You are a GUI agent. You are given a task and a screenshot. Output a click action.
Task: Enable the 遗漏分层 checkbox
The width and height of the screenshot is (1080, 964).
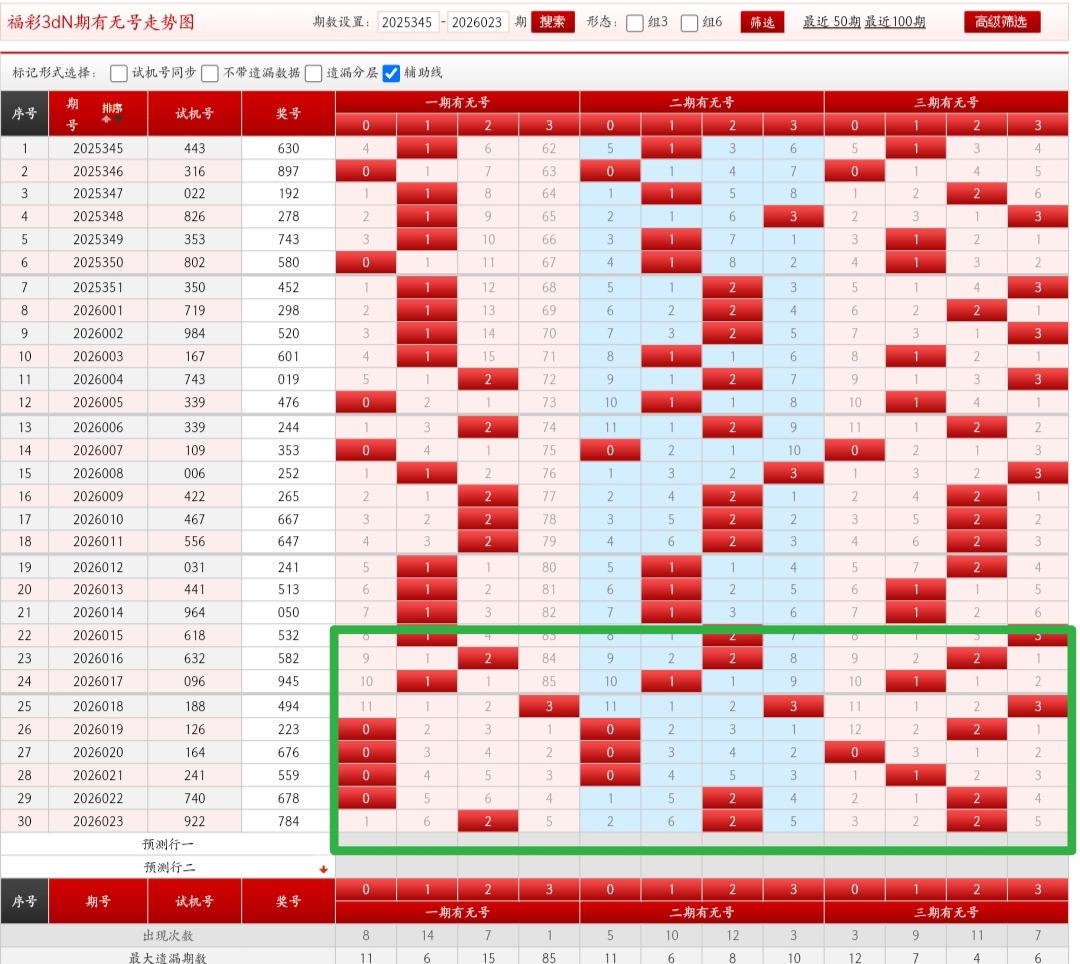313,73
